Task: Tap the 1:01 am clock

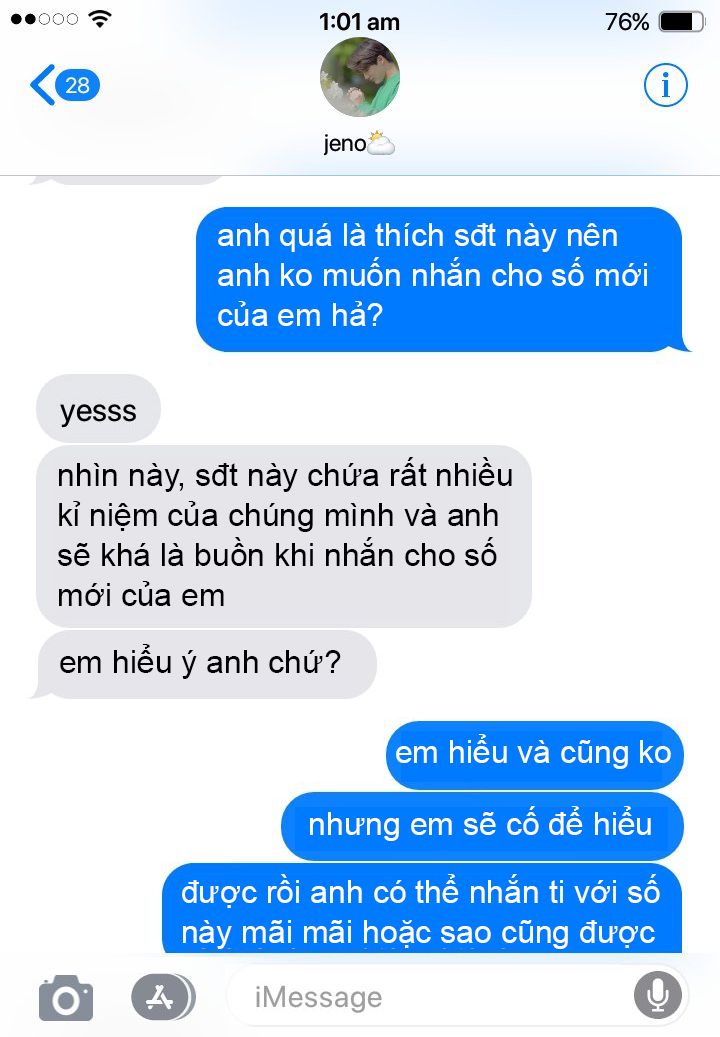Action: tap(359, 22)
